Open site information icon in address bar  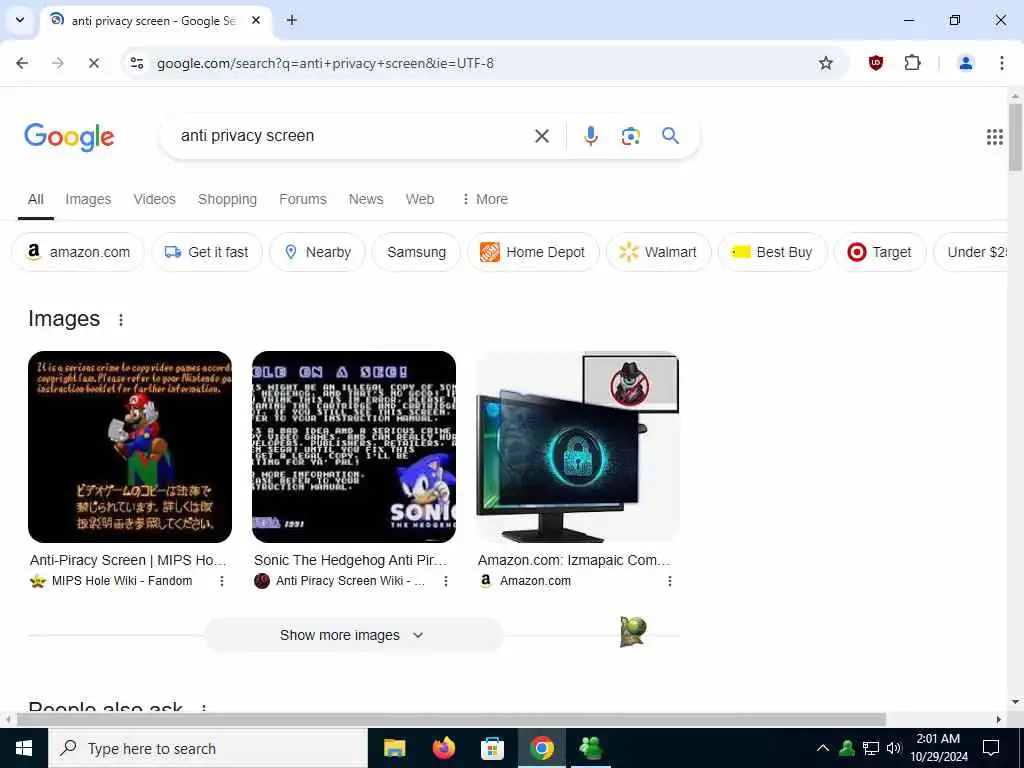point(137,63)
